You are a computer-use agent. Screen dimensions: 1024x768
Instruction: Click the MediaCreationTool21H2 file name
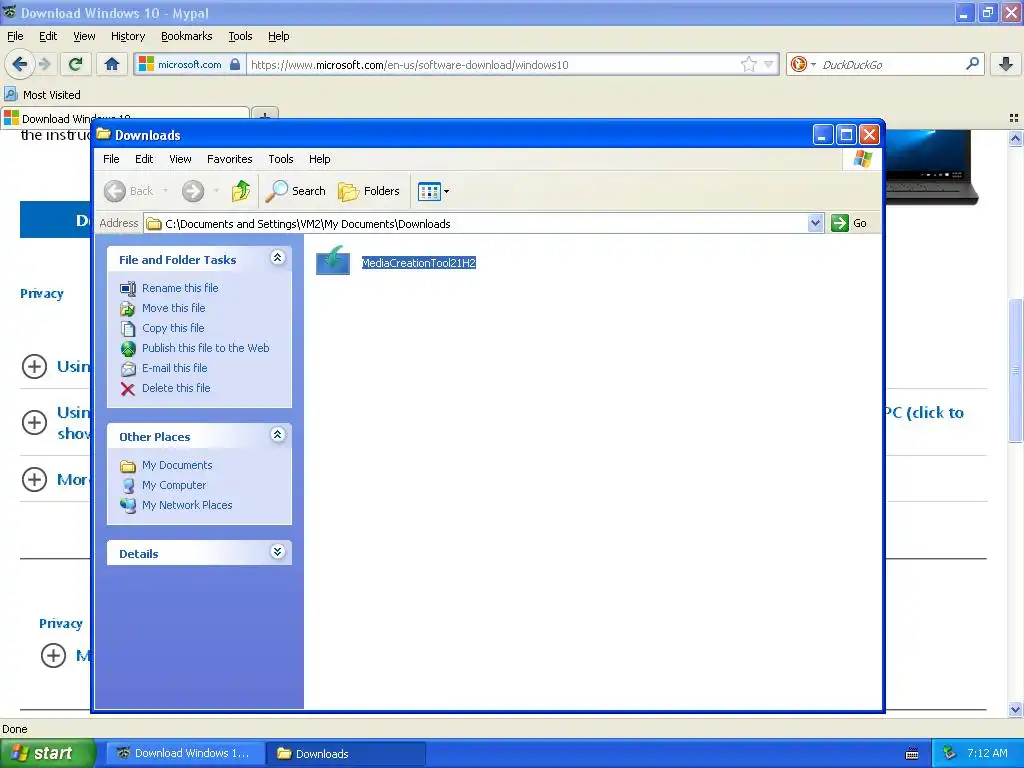click(x=419, y=263)
